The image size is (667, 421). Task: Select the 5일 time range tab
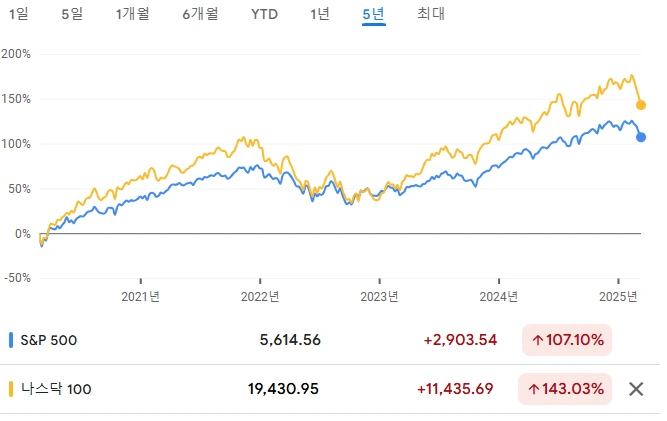(72, 14)
